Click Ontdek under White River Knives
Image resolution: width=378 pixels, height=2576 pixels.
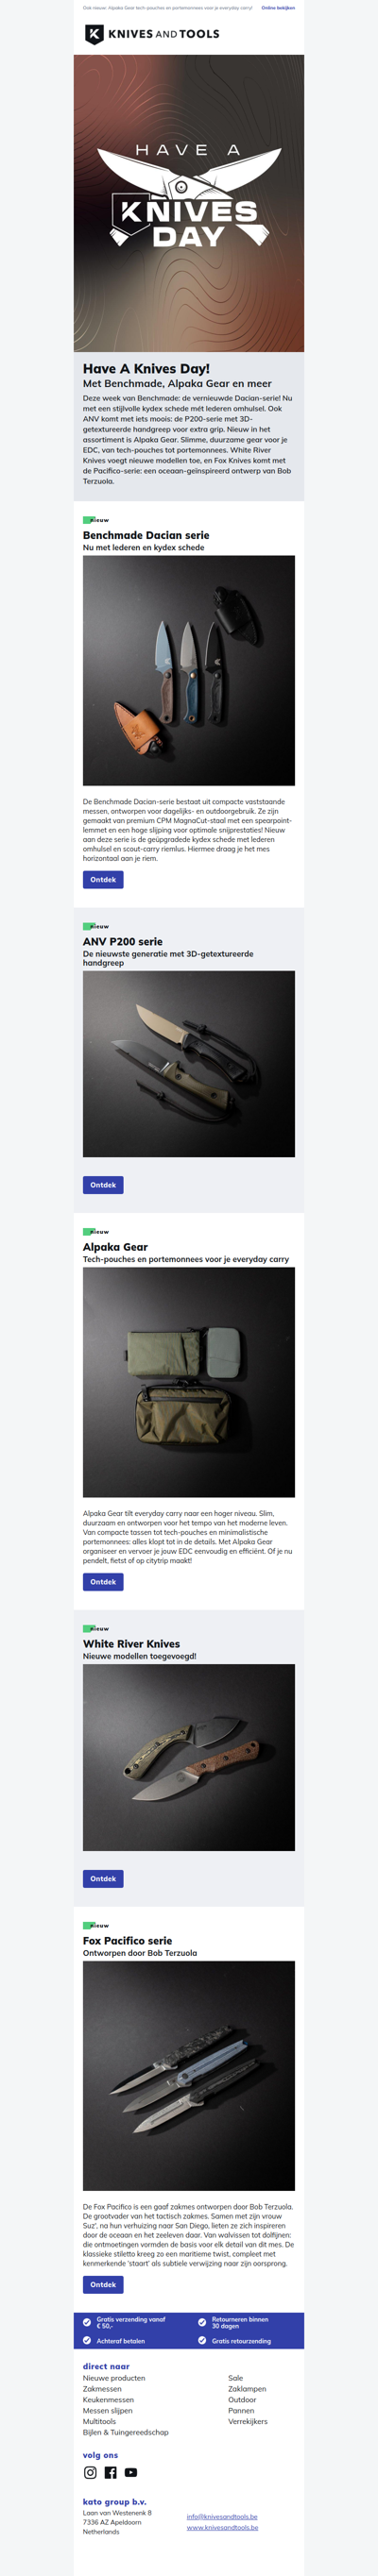[x=103, y=1879]
